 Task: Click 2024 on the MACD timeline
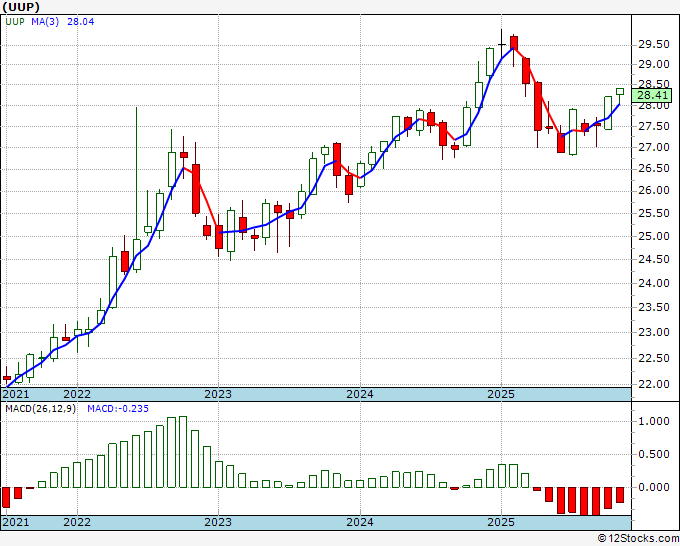360,522
